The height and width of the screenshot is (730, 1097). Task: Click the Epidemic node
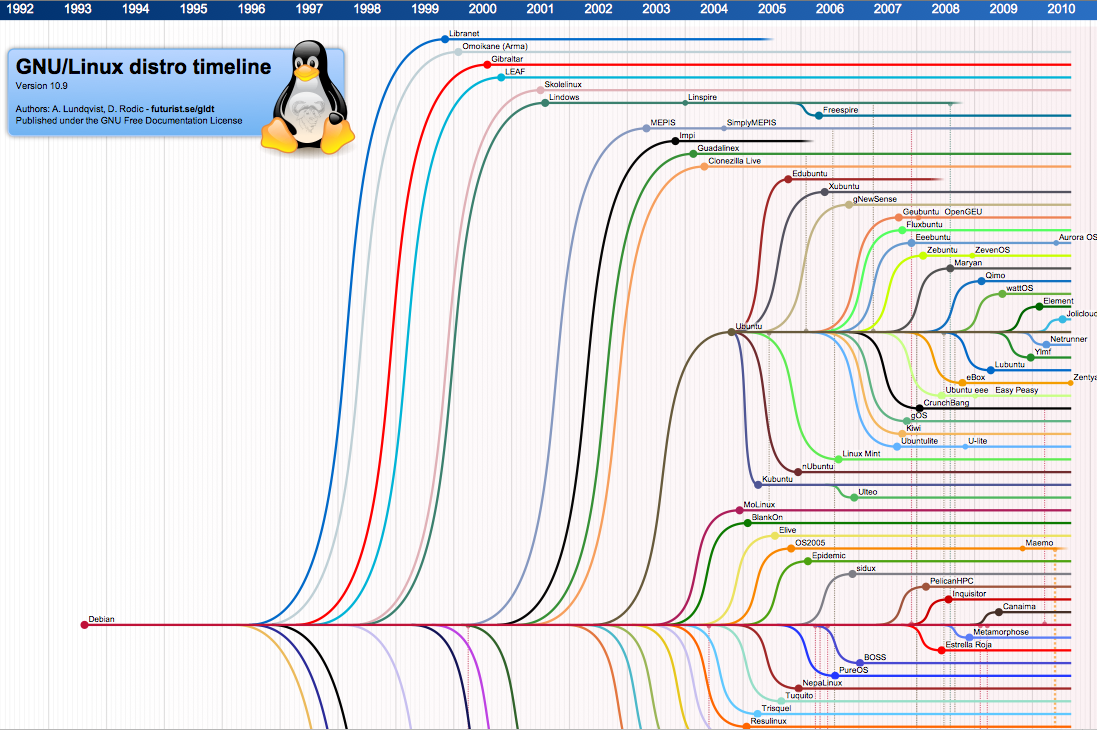[808, 561]
